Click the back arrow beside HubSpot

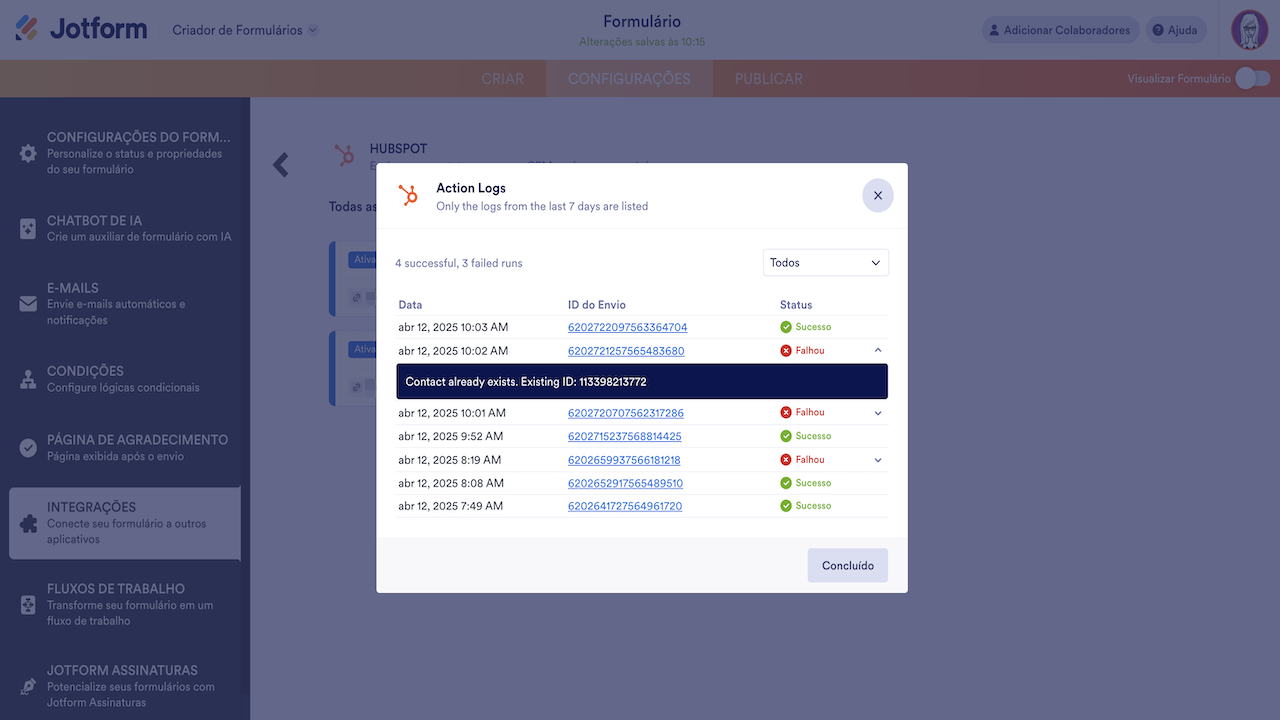[281, 165]
